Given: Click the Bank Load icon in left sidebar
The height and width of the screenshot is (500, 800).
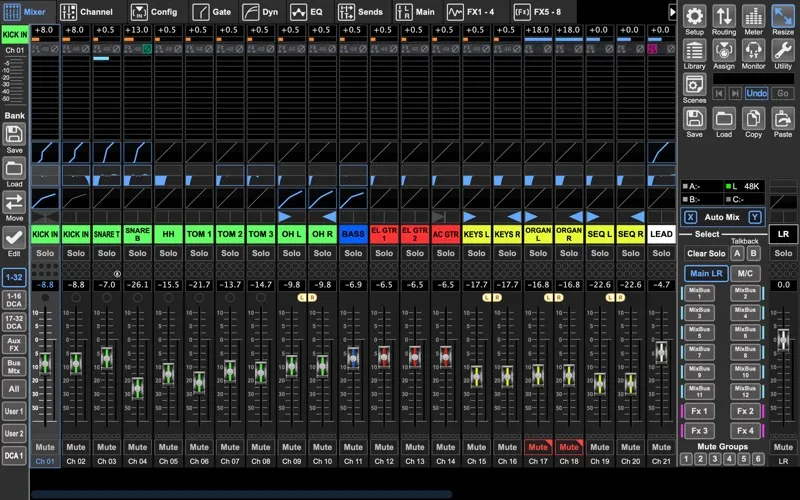Looking at the screenshot, I should (x=14, y=168).
